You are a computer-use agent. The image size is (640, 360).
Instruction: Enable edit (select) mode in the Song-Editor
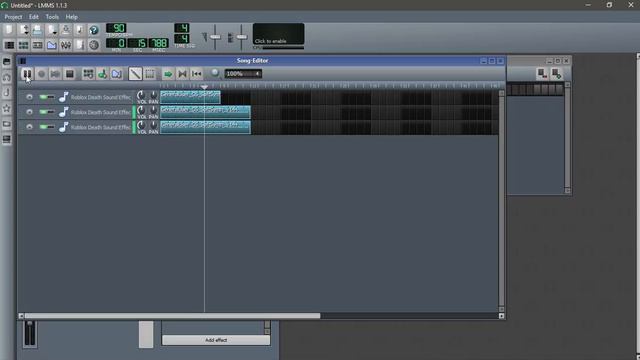pos(149,74)
